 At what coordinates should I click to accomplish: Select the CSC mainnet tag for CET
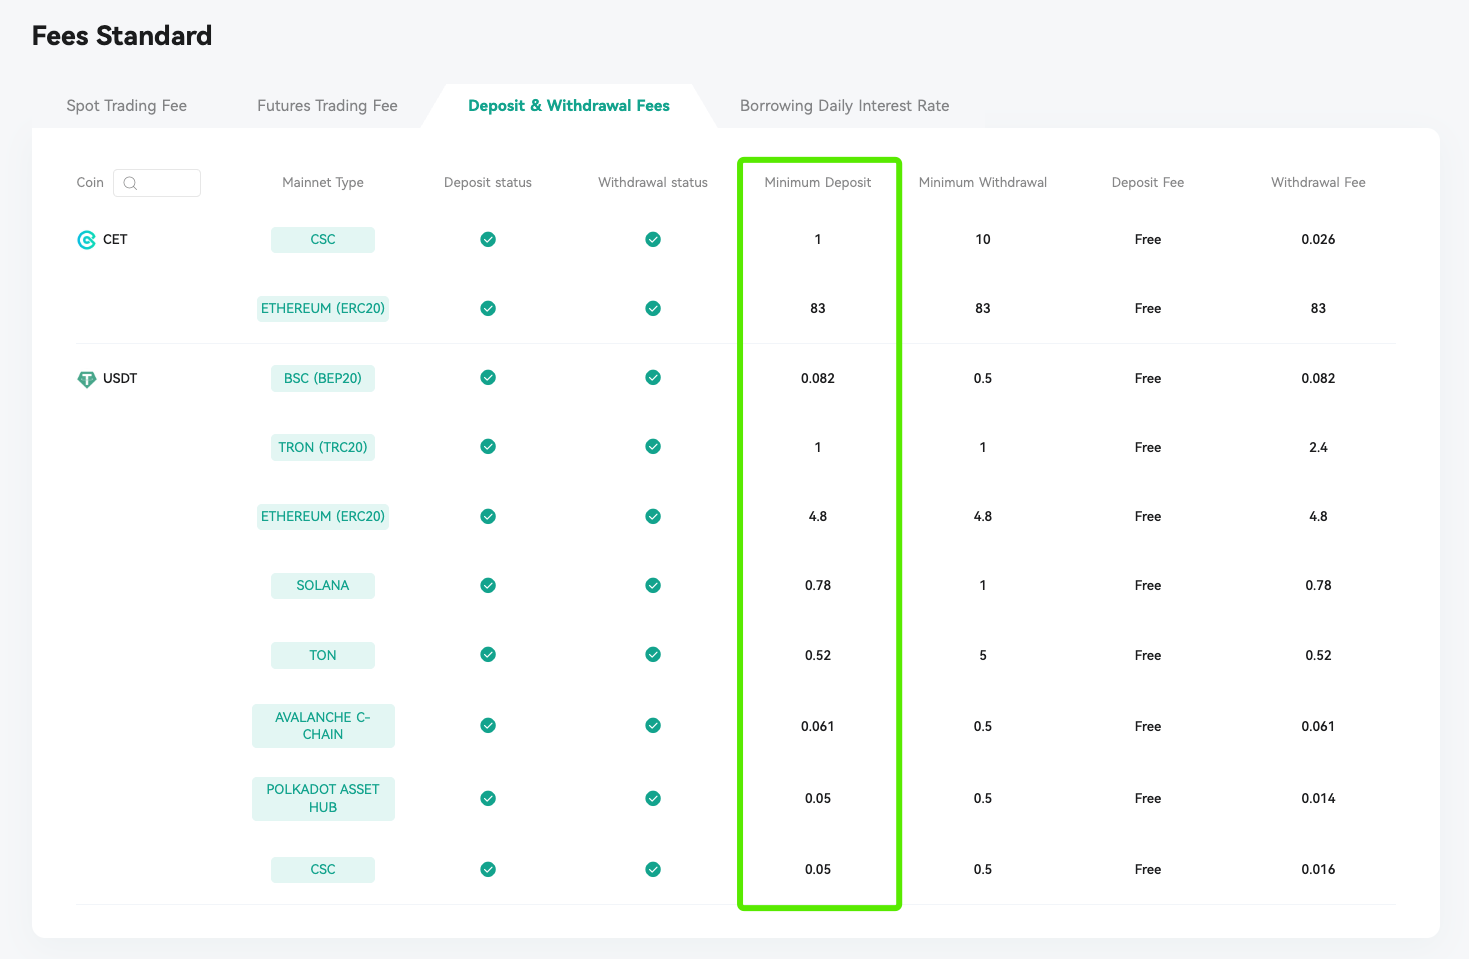[323, 240]
